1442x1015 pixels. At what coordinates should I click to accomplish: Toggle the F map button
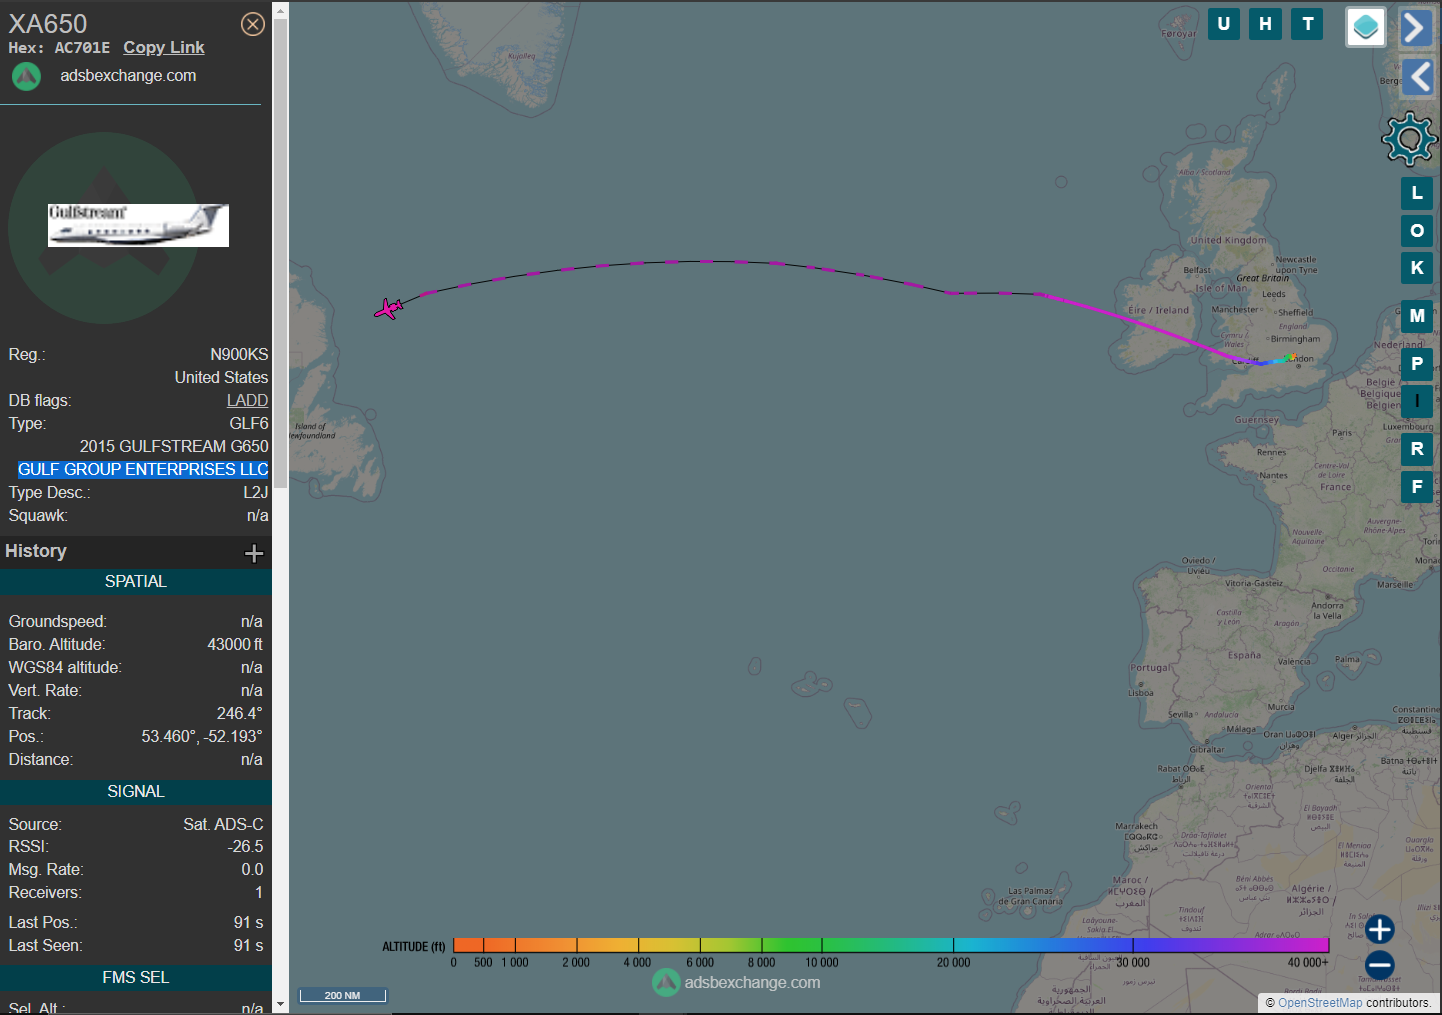click(x=1417, y=487)
